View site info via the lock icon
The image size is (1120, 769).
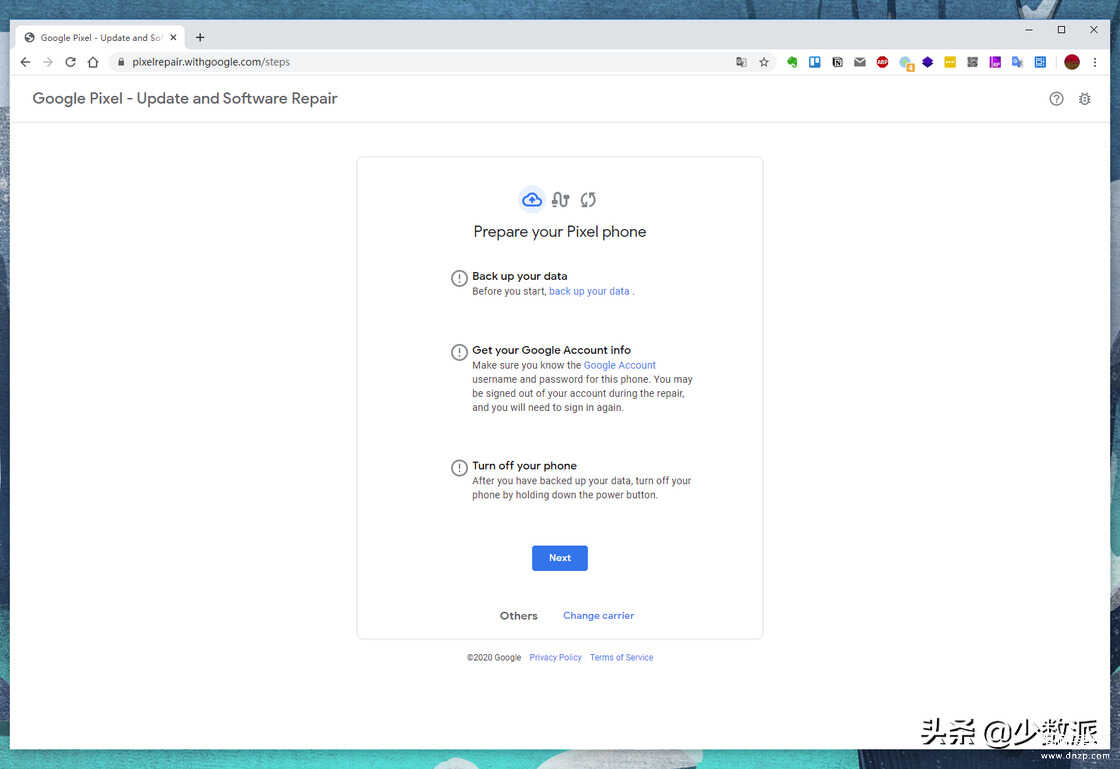coord(121,62)
